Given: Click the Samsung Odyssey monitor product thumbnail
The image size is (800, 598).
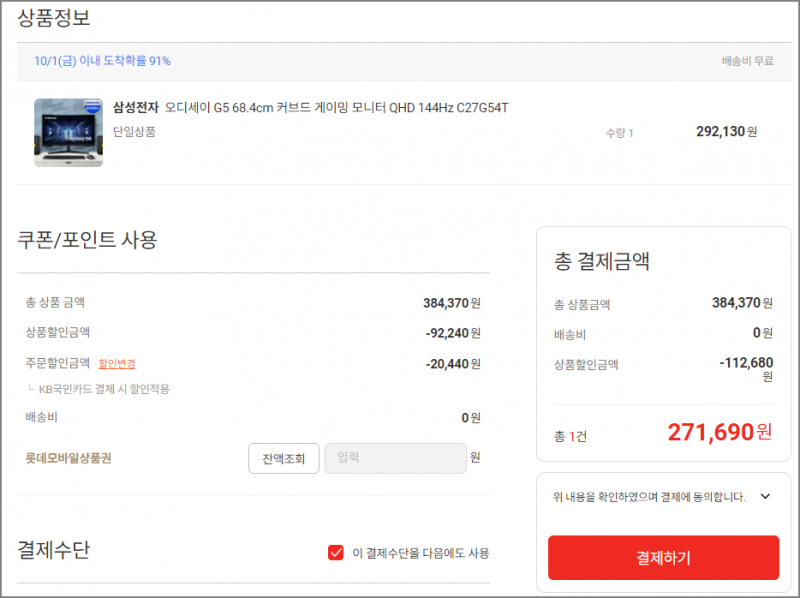Looking at the screenshot, I should tap(68, 133).
